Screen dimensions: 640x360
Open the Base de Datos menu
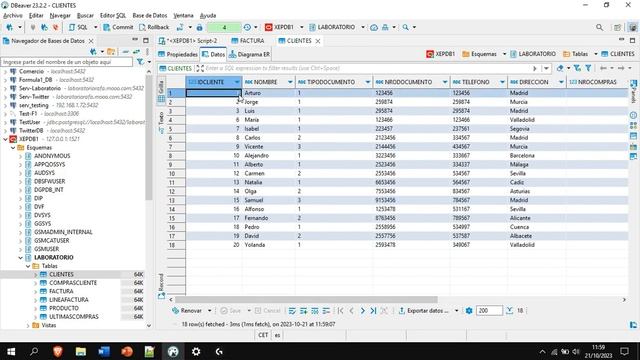coord(150,16)
